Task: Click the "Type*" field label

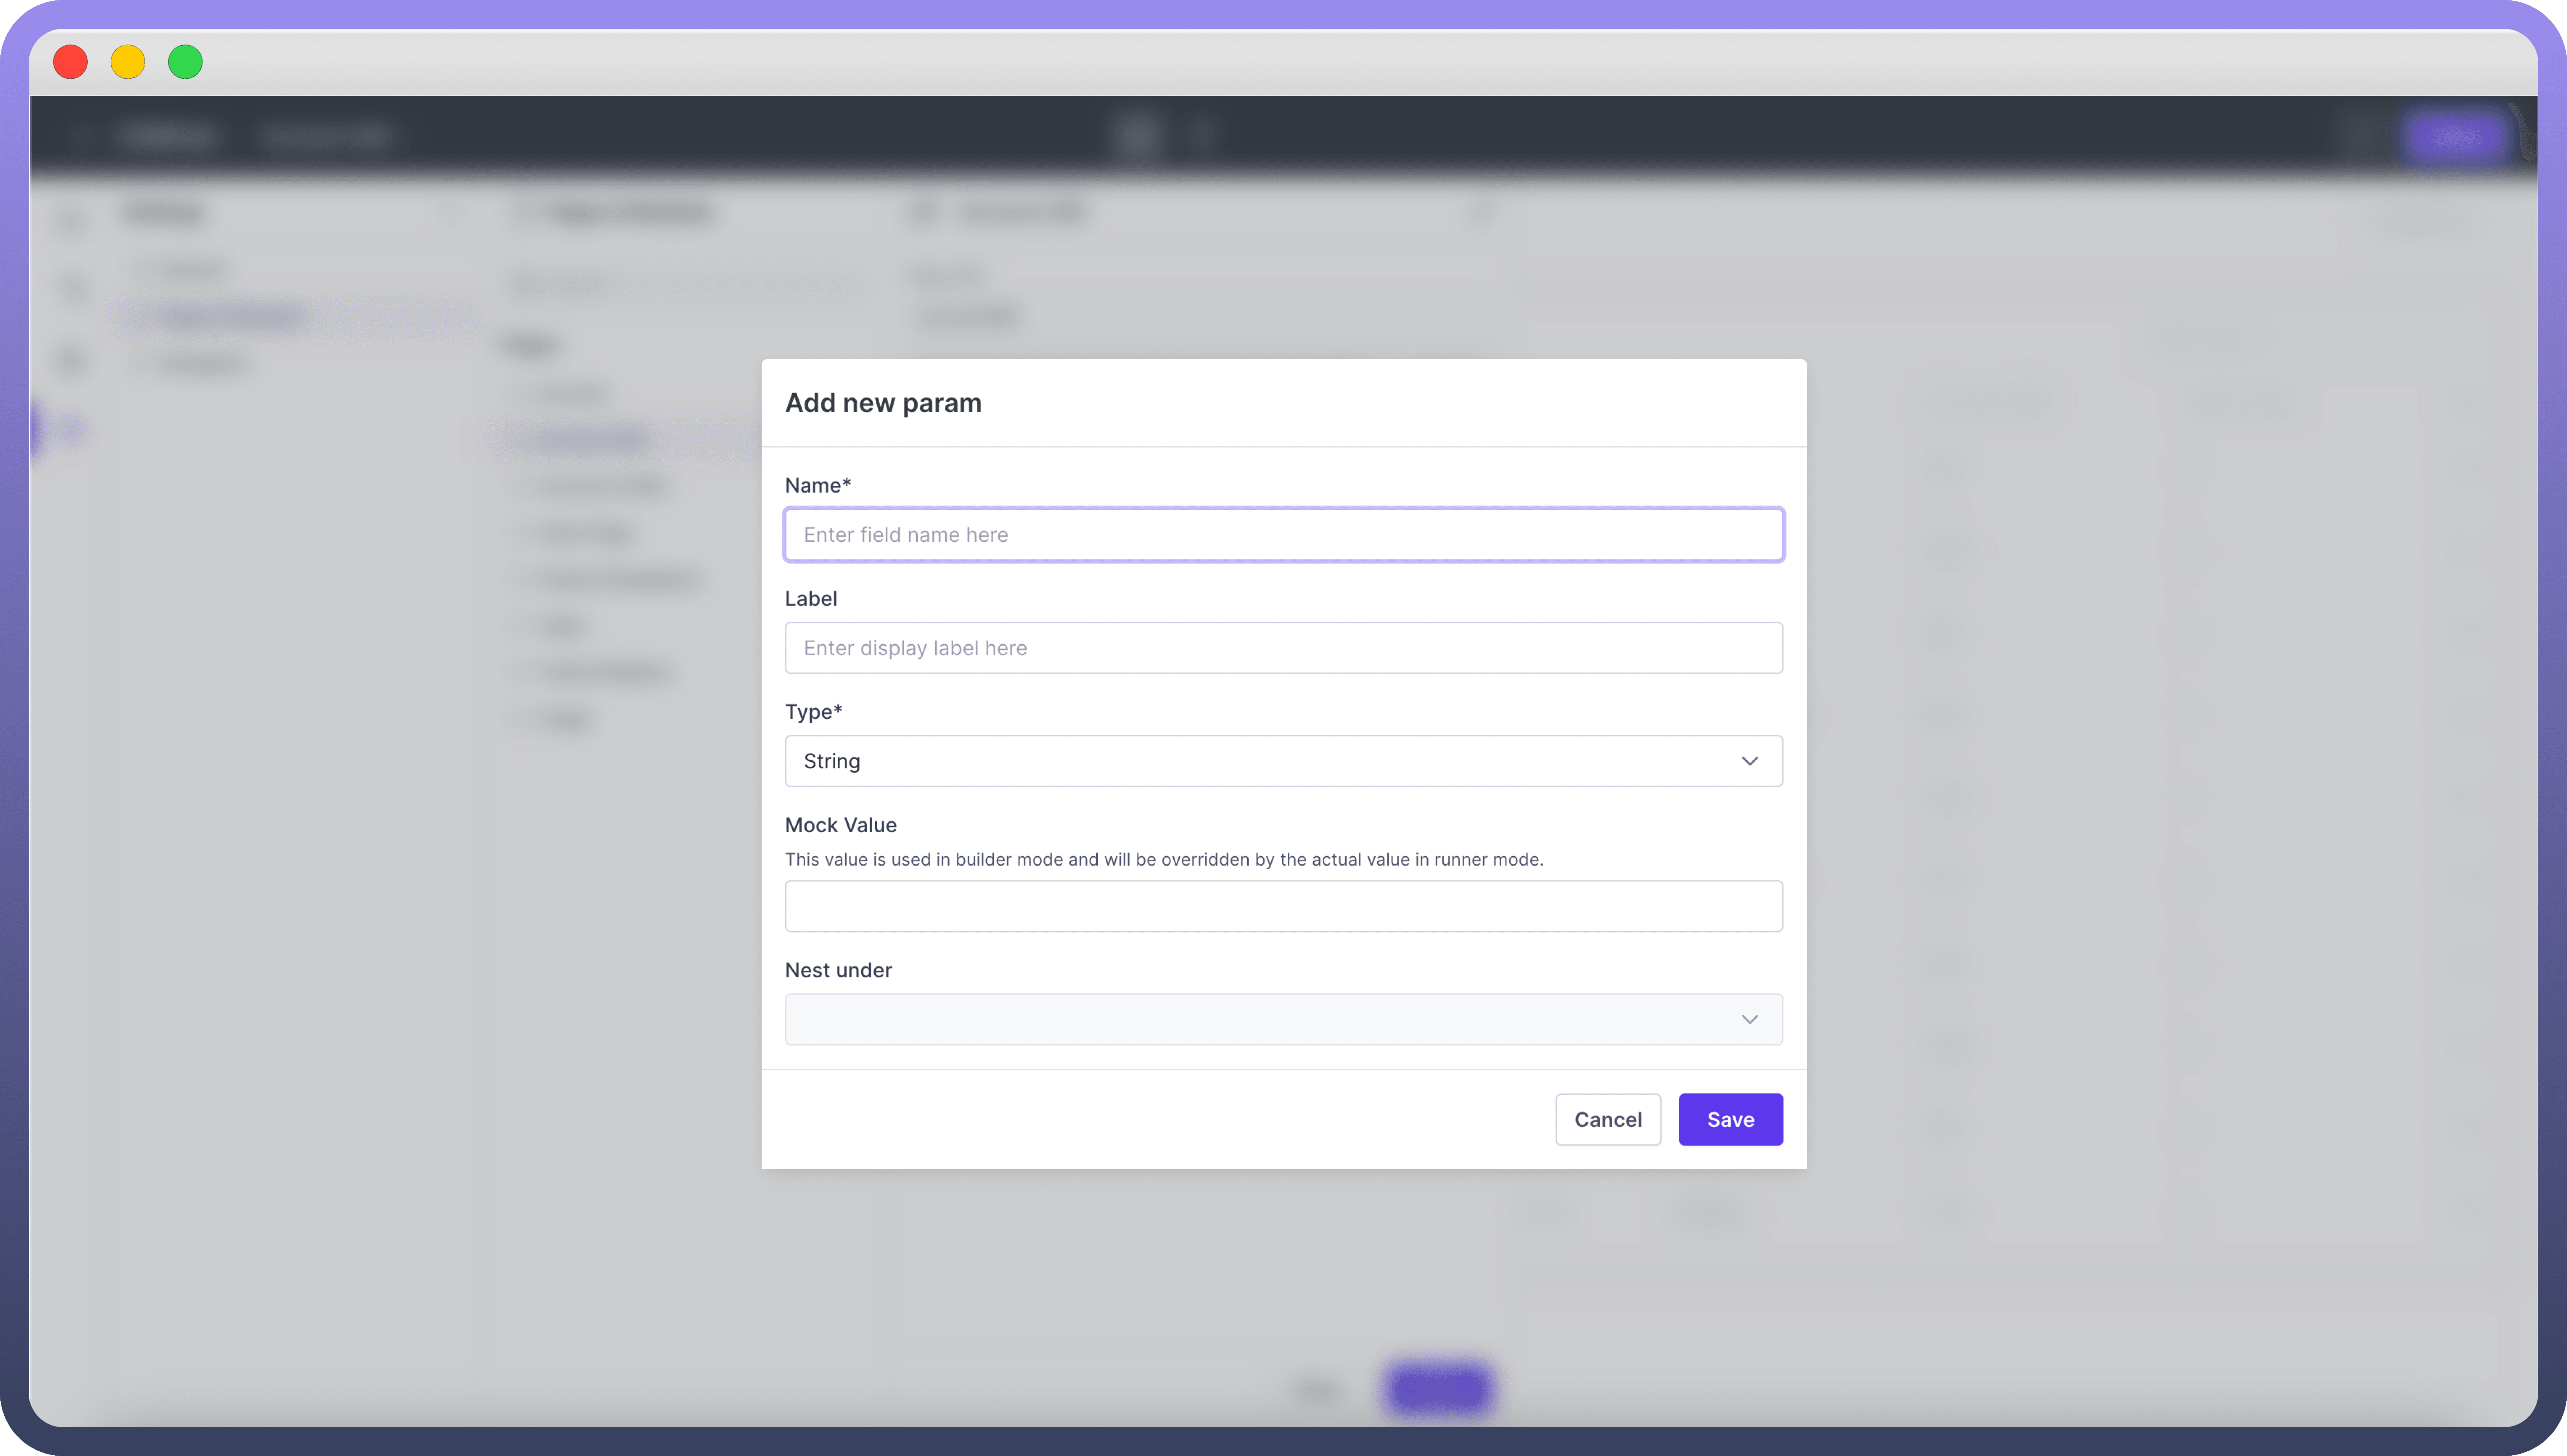Action: tap(813, 711)
